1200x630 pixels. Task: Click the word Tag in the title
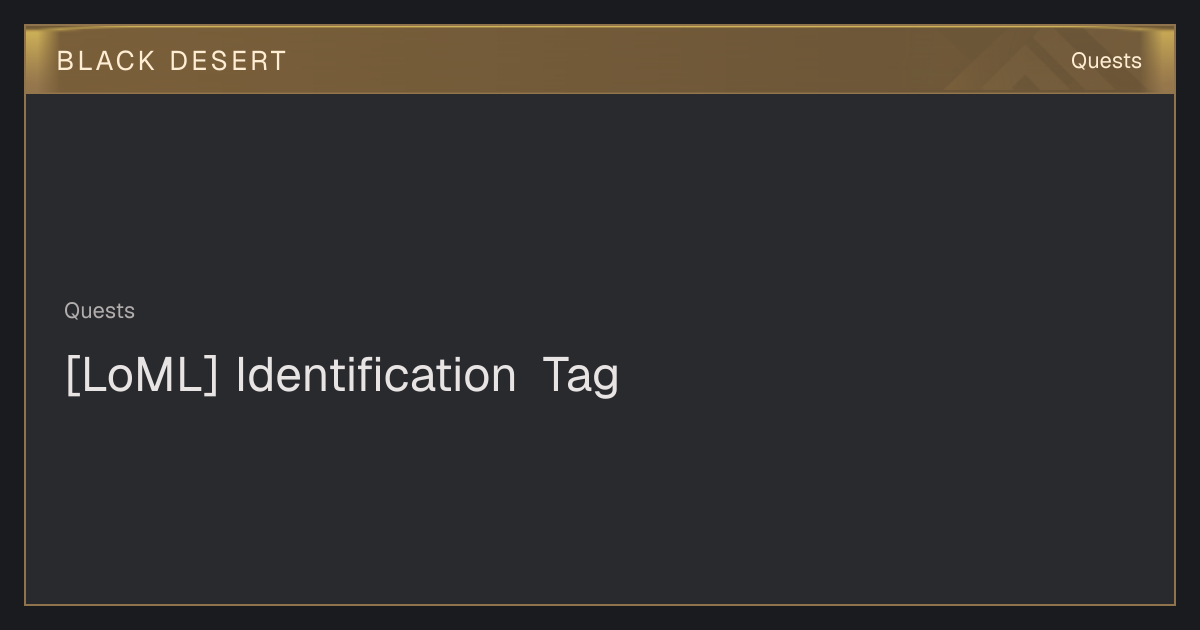coord(581,377)
